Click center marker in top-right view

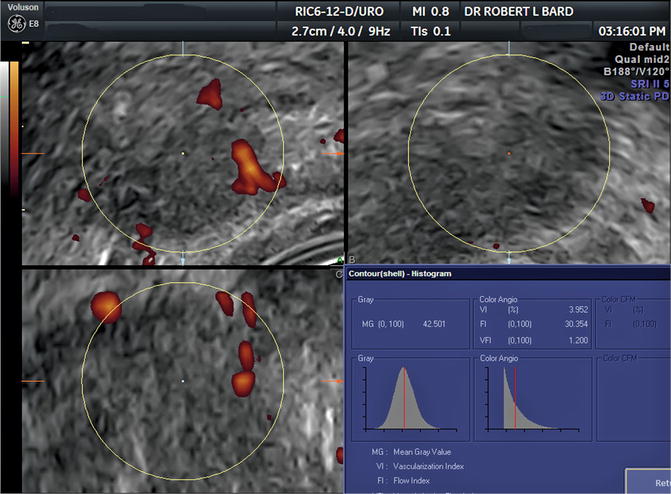[509, 154]
